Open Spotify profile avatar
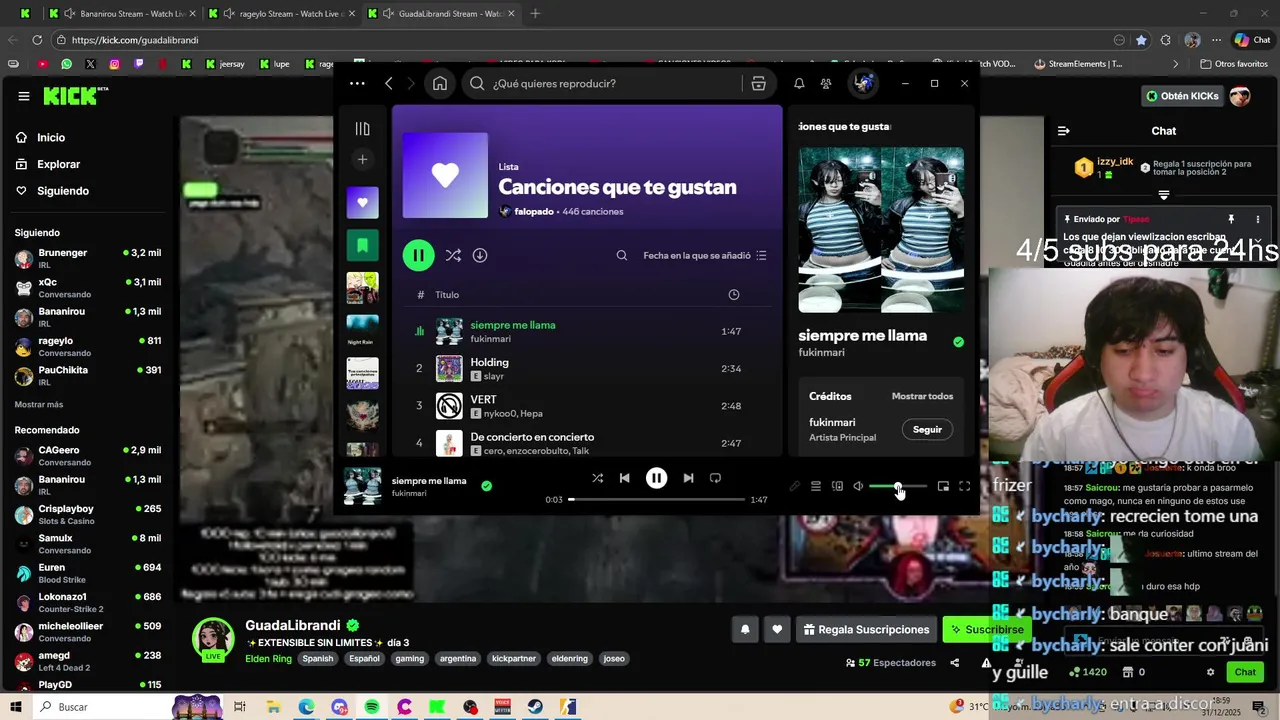 click(864, 83)
